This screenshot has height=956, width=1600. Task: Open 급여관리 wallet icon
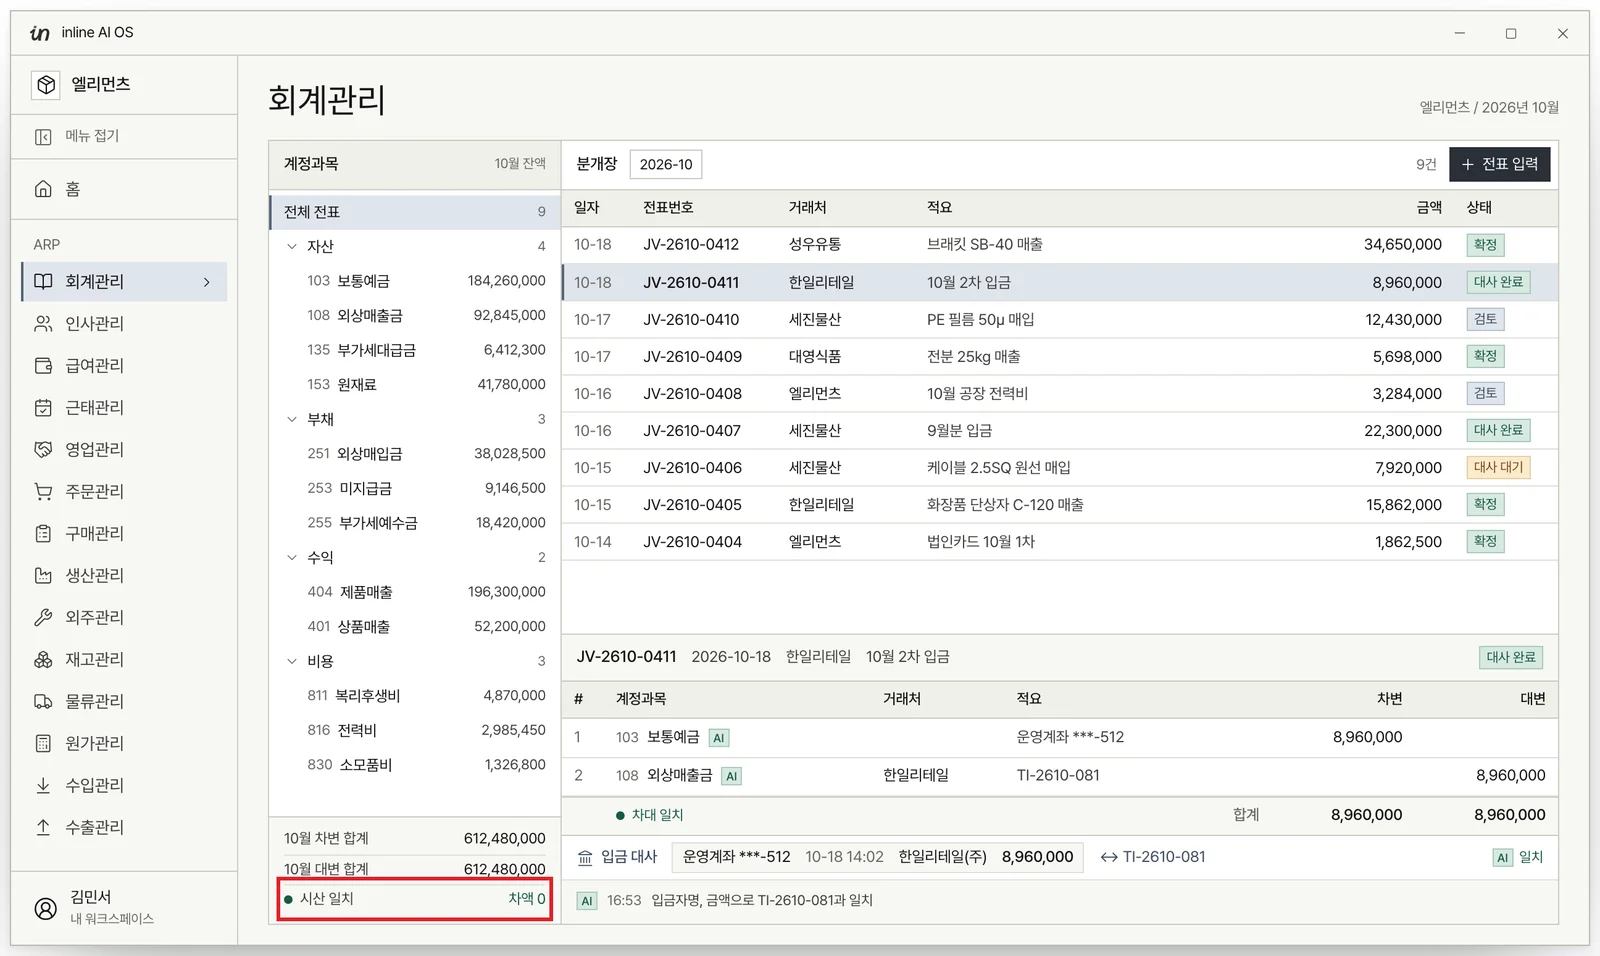[x=43, y=366]
